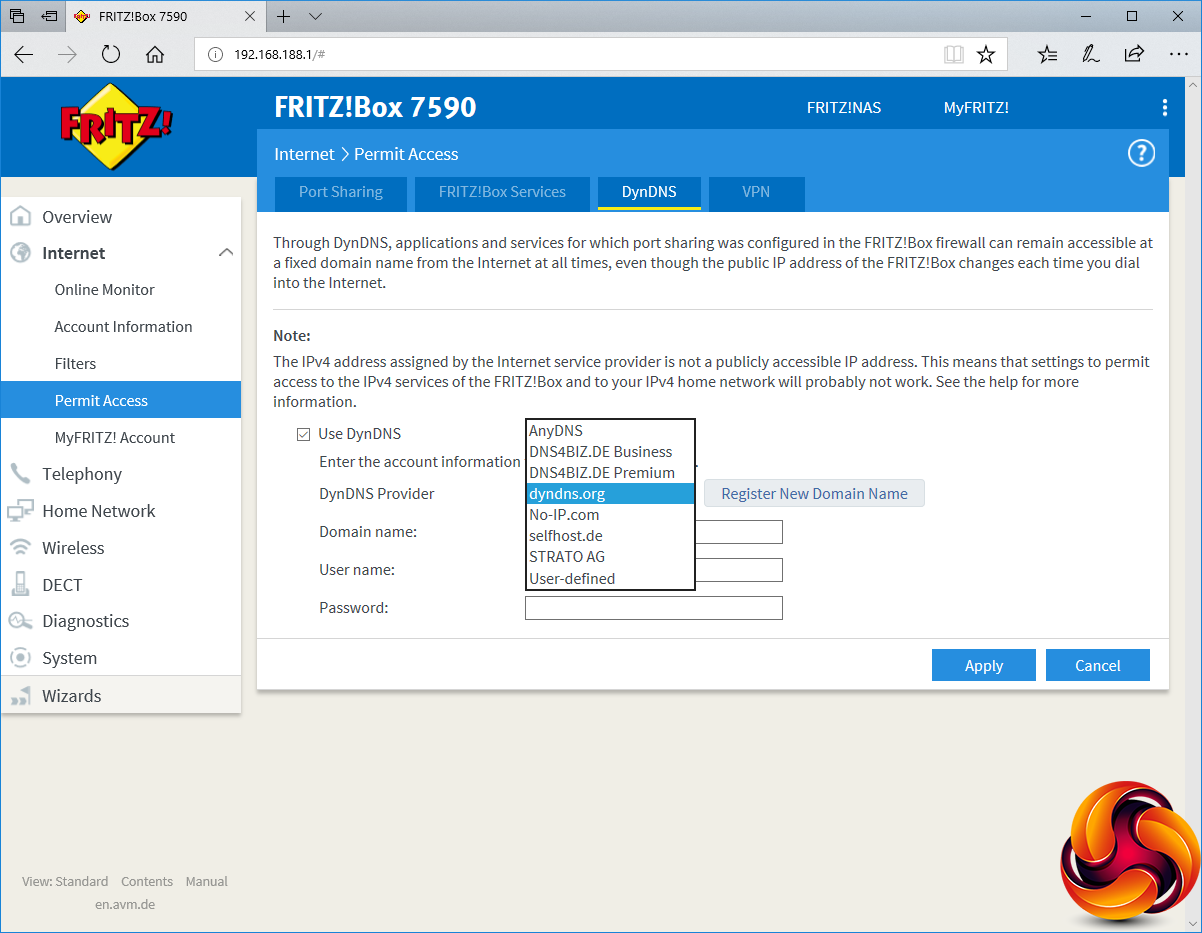Switch to the FRITZ!Box Services tab
Viewport: 1202px width, 933px height.
pos(502,192)
